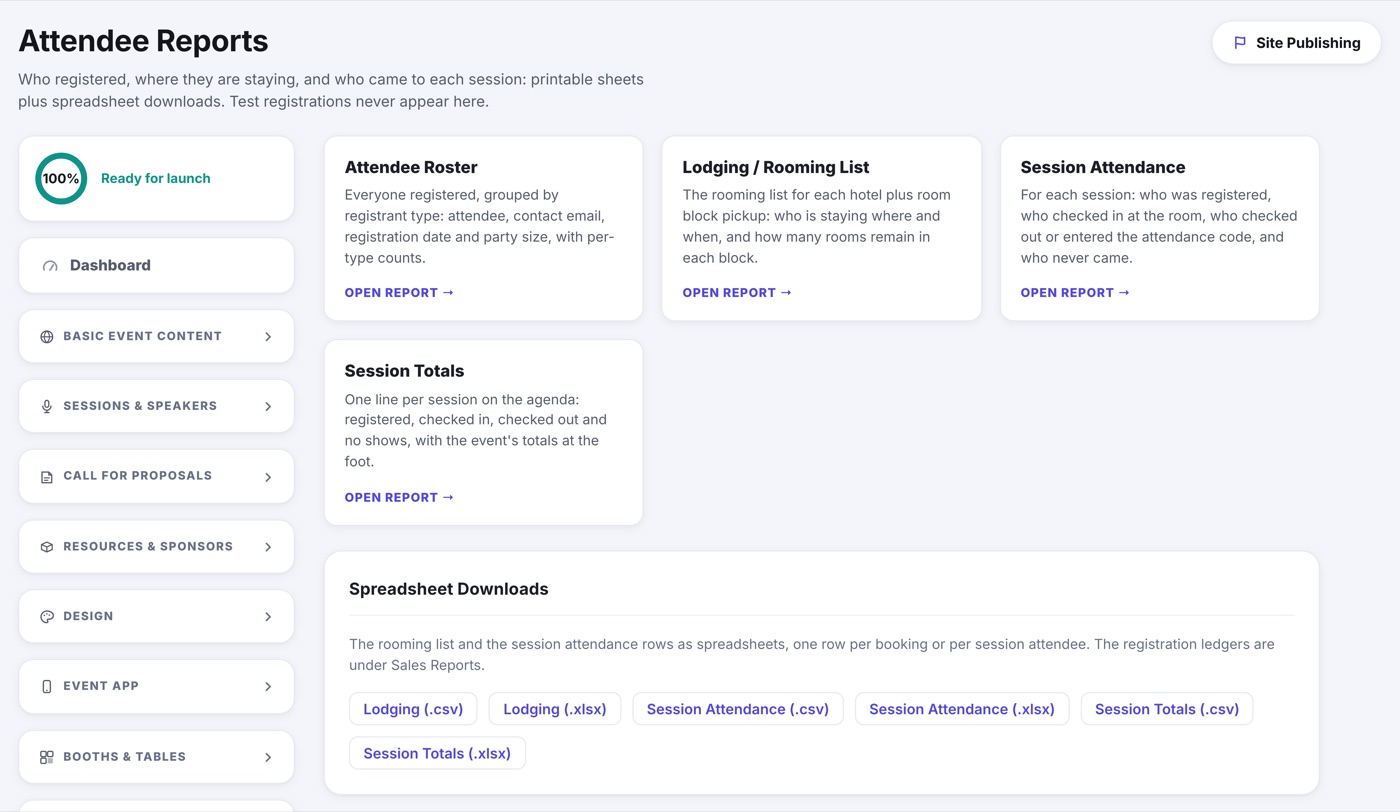Click the microphone icon beside Sessions & Speakers

click(x=47, y=407)
